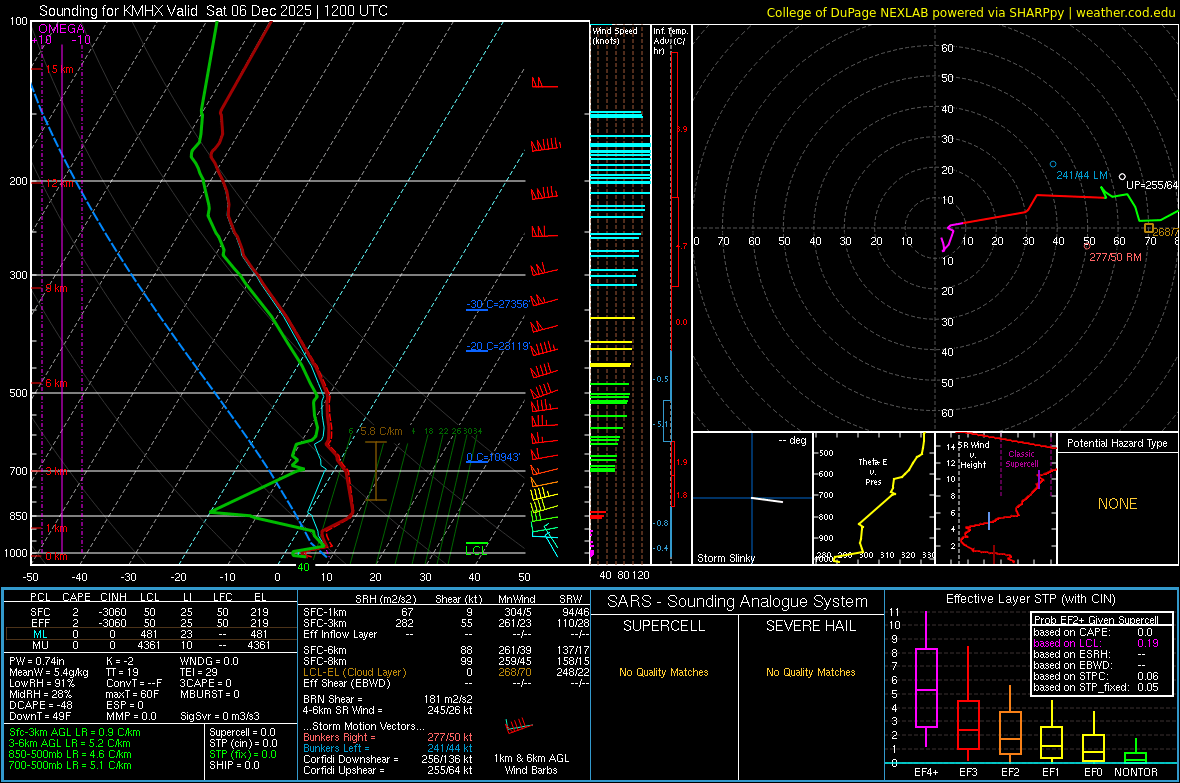The height and width of the screenshot is (783, 1180).
Task: Click the SHIP = 0.0 value
Action: (234, 765)
